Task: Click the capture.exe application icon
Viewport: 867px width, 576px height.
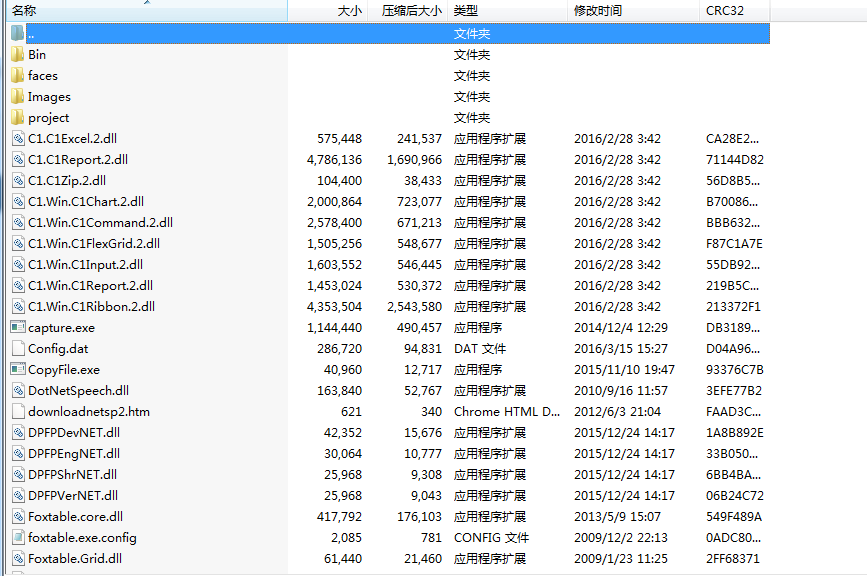Action: [18, 327]
